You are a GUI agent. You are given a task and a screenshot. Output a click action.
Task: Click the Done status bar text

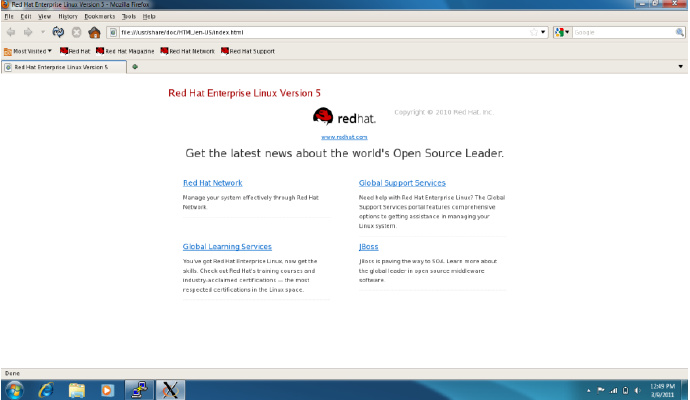click(x=12, y=373)
